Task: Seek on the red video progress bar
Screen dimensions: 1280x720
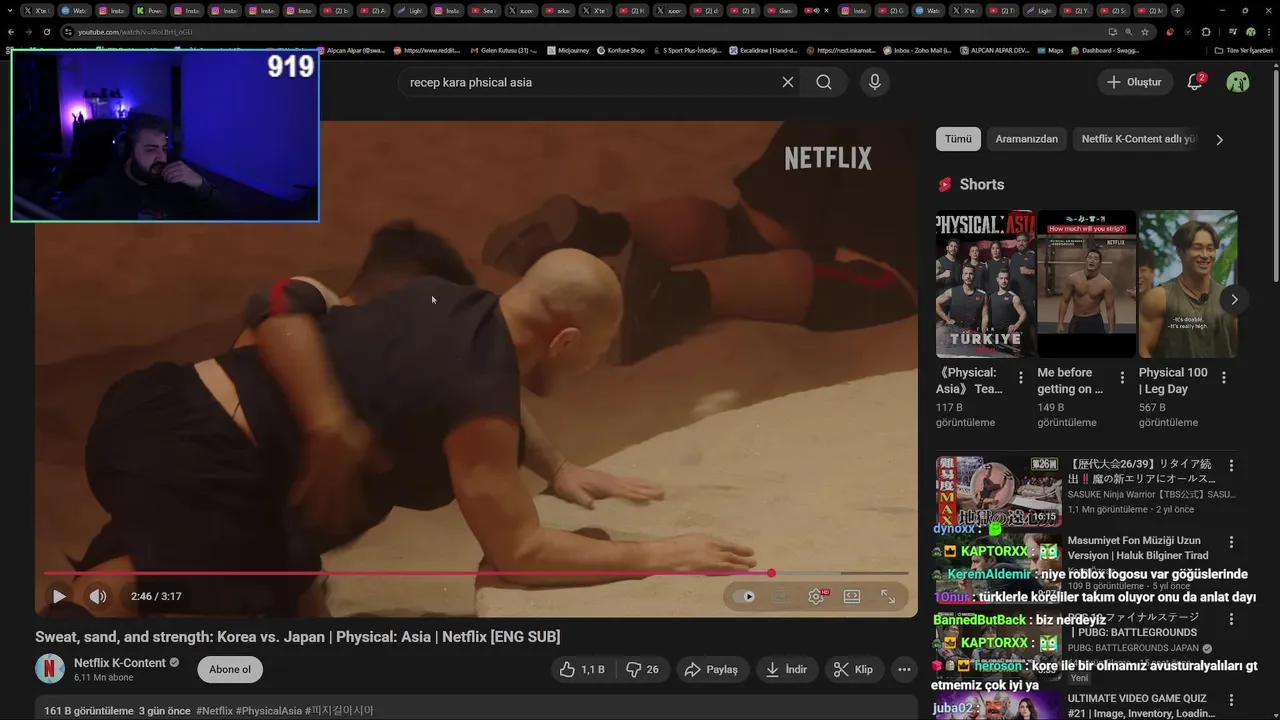Action: pyautogui.click(x=476, y=573)
